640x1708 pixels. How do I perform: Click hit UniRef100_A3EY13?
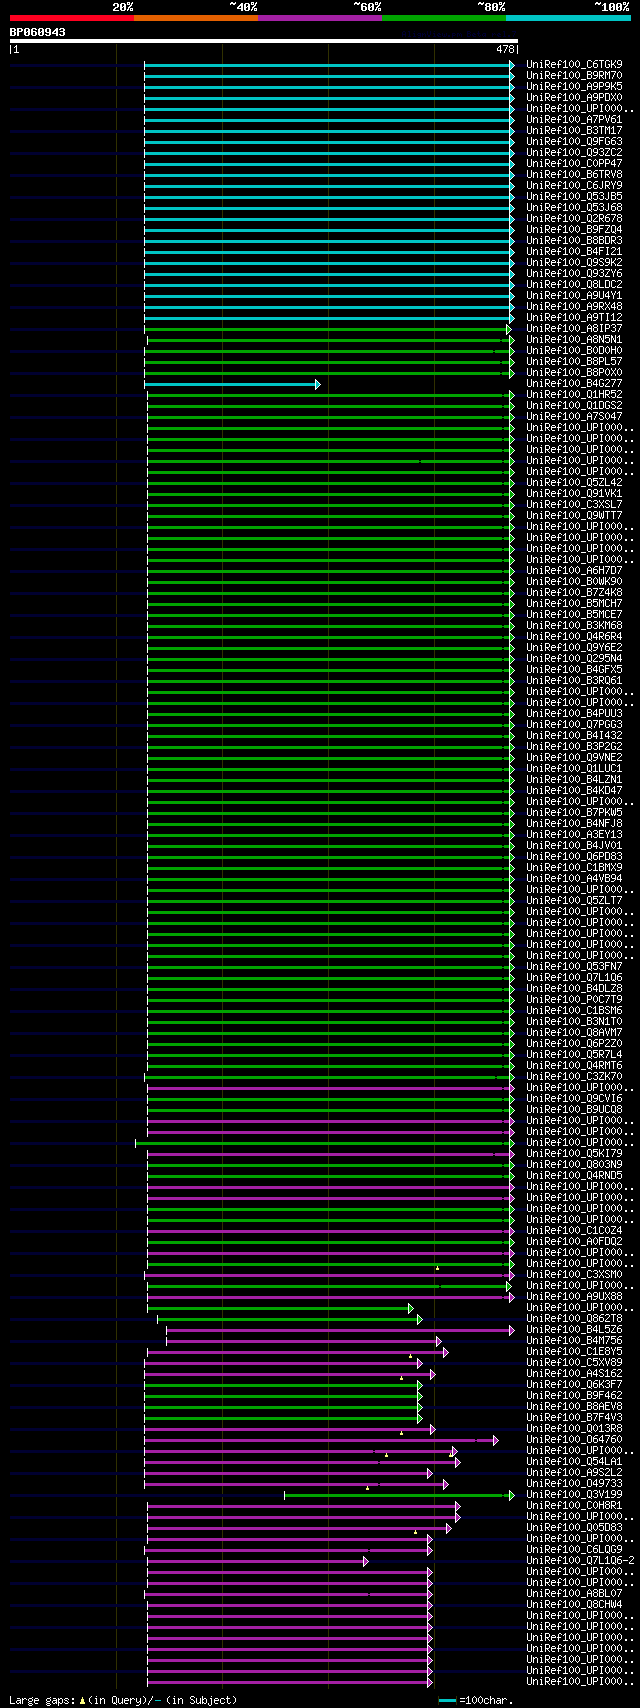[574, 834]
